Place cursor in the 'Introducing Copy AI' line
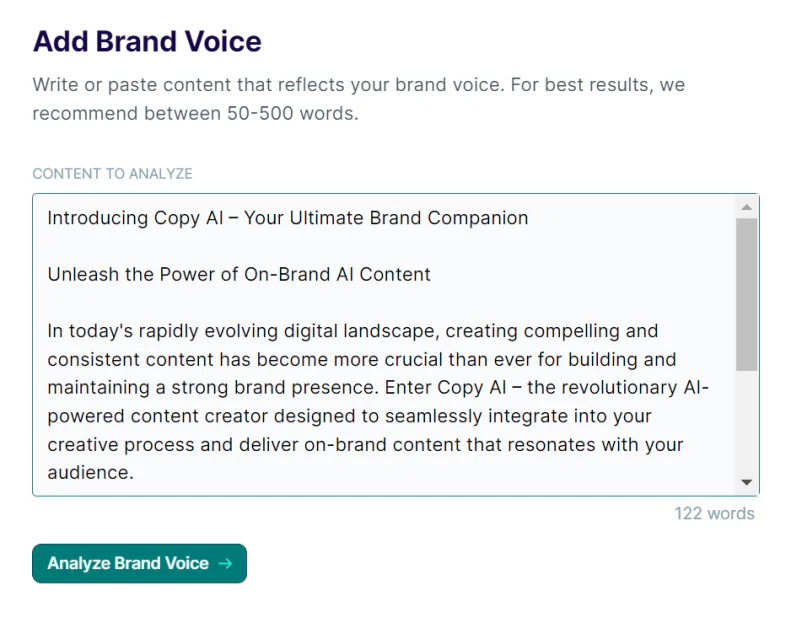Image resolution: width=802 pixels, height=628 pixels. (x=287, y=217)
